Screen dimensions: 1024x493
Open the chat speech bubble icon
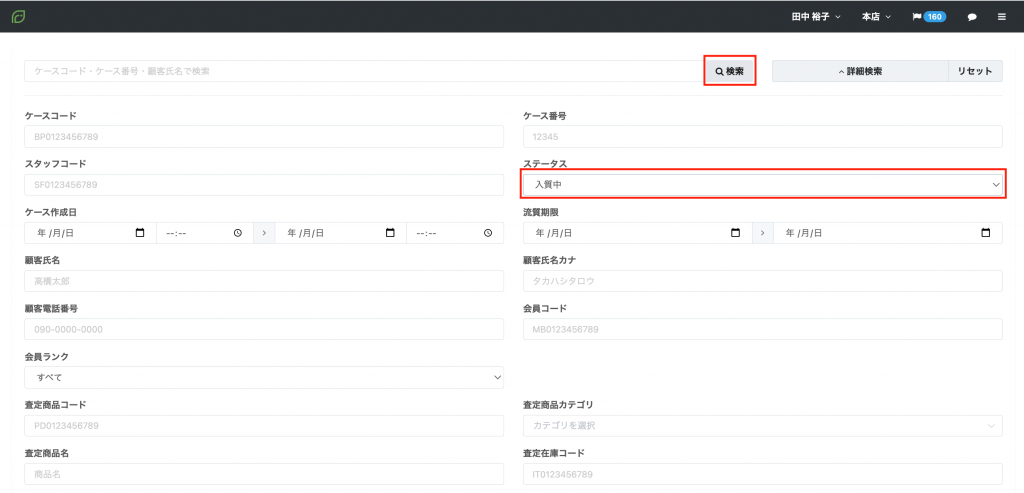click(x=972, y=17)
